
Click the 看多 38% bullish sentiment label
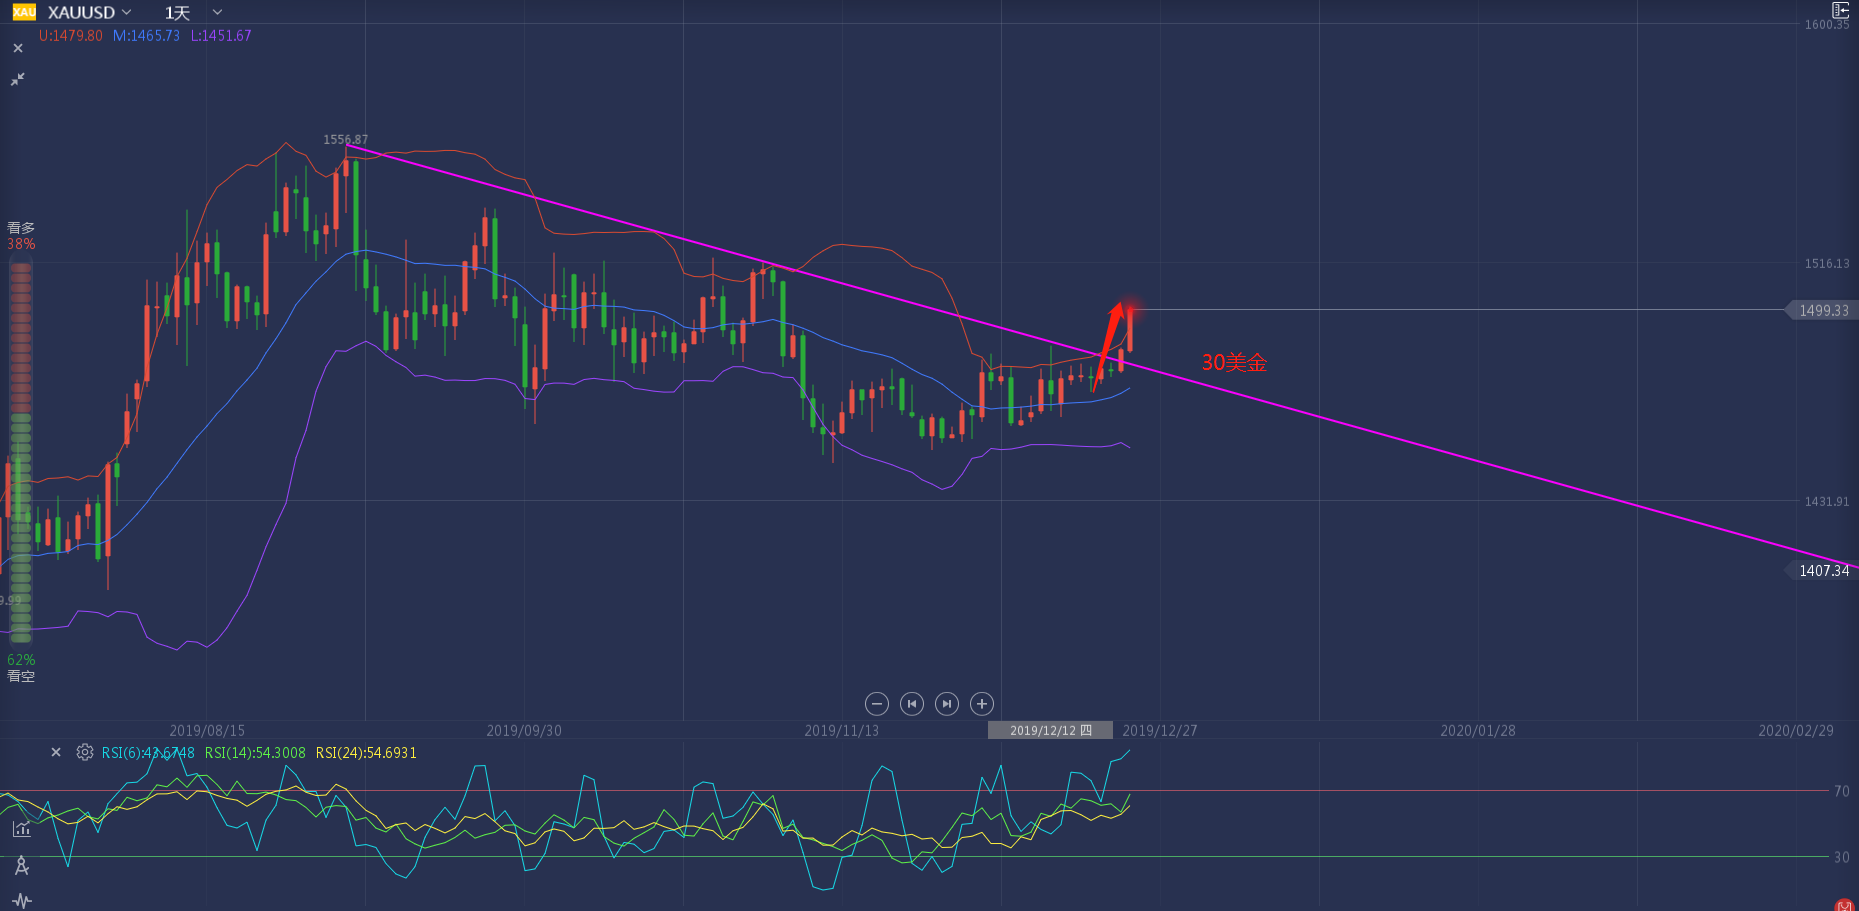click(x=21, y=236)
